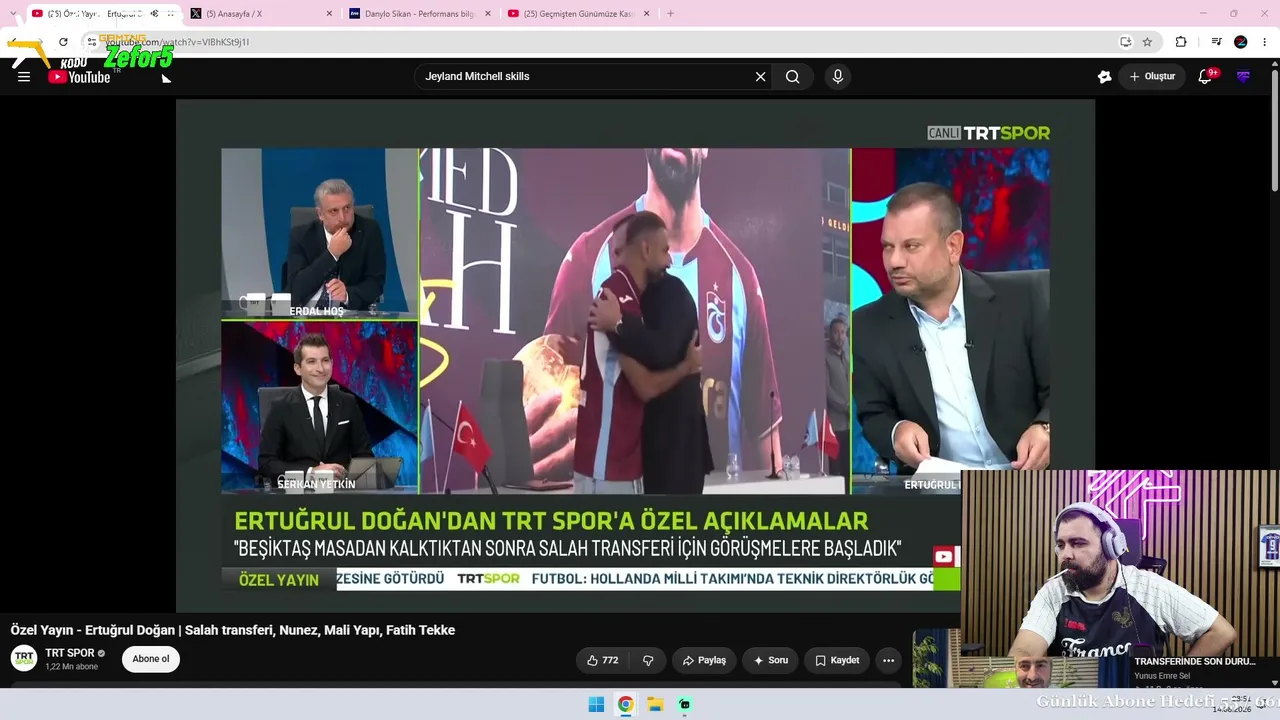This screenshot has height=720, width=1280.
Task: Click the Soru ask button
Action: pyautogui.click(x=770, y=660)
